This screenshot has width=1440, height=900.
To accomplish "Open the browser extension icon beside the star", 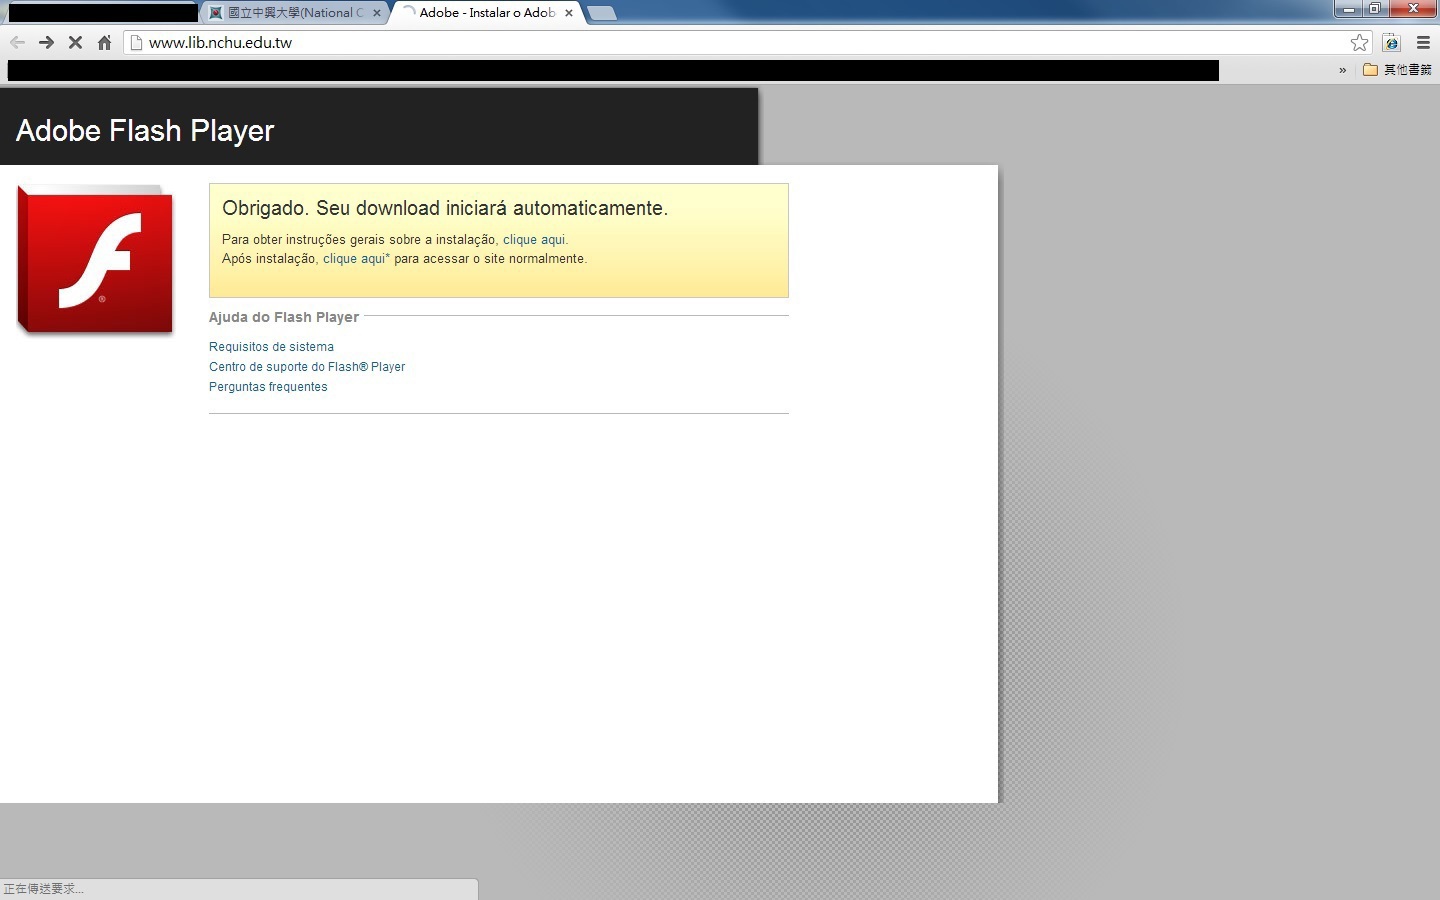I will click(x=1391, y=43).
